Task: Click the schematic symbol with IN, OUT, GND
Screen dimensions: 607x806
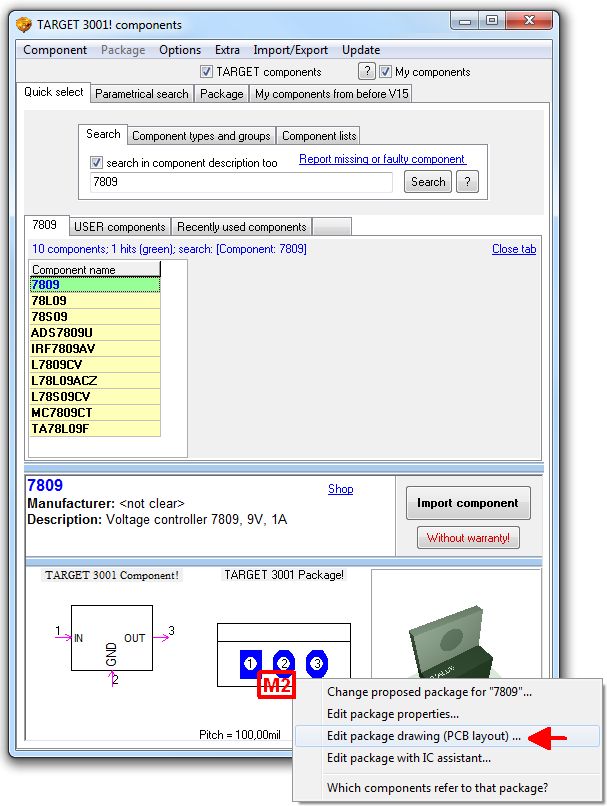Action: pyautogui.click(x=111, y=637)
